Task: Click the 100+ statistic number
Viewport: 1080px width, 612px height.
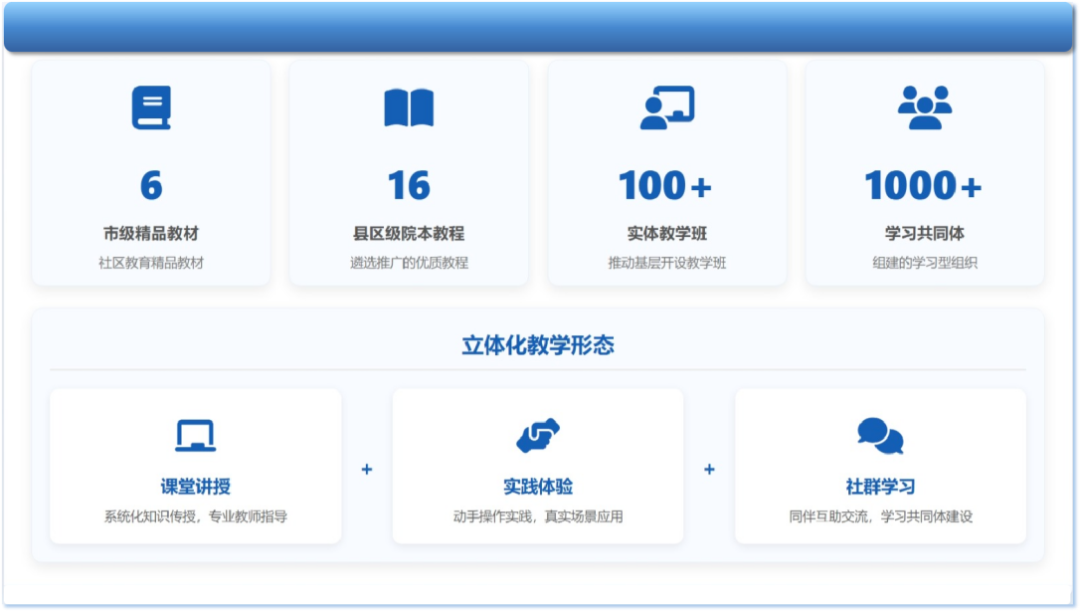Action: 666,186
